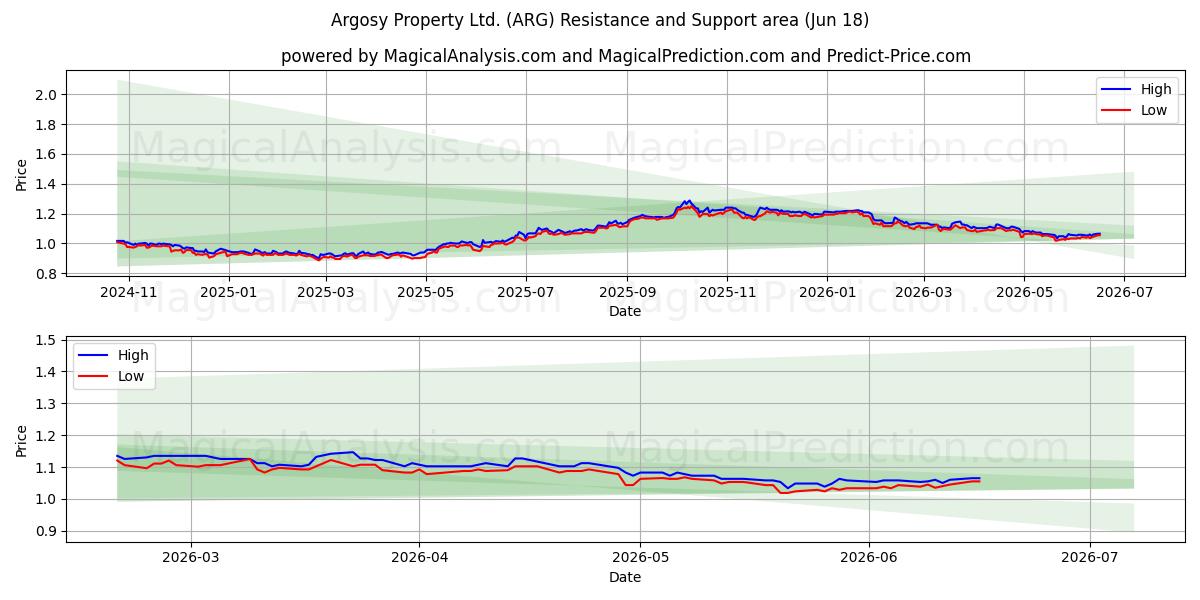The height and width of the screenshot is (600, 1200).
Task: Click the '2026-05' tick label on the upper chart
Action: (x=1023, y=292)
